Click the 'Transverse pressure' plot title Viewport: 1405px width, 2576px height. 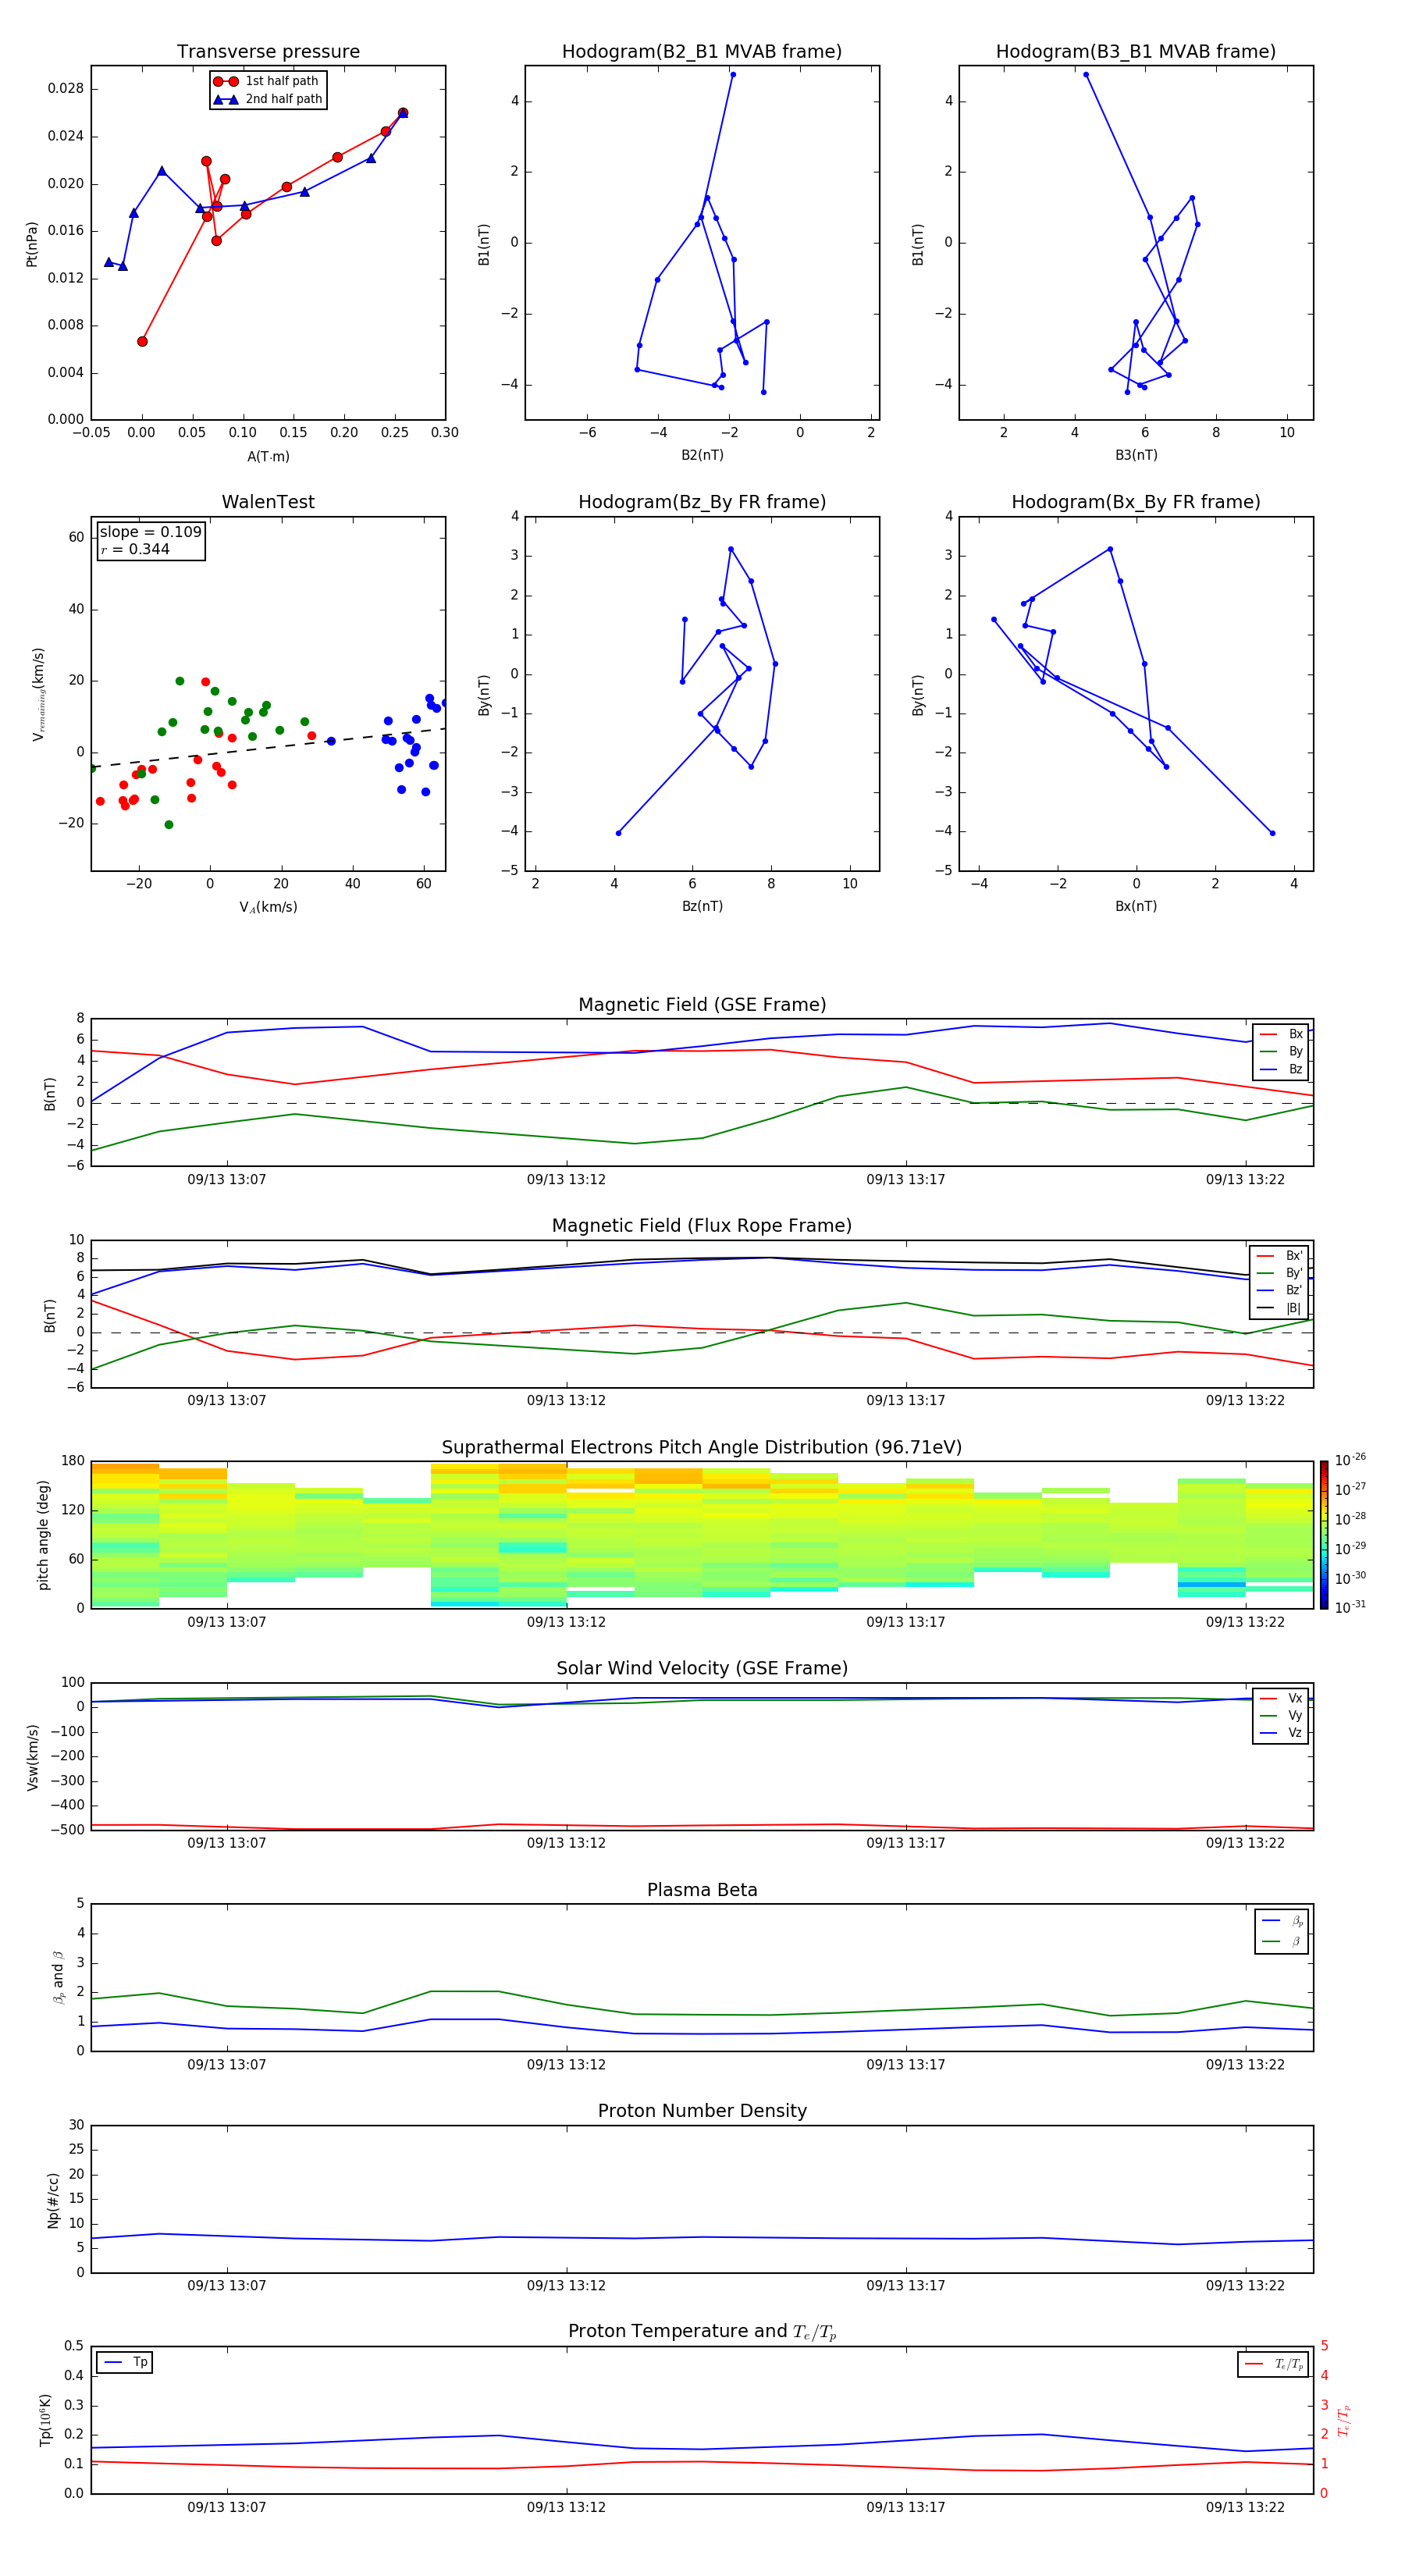(268, 51)
